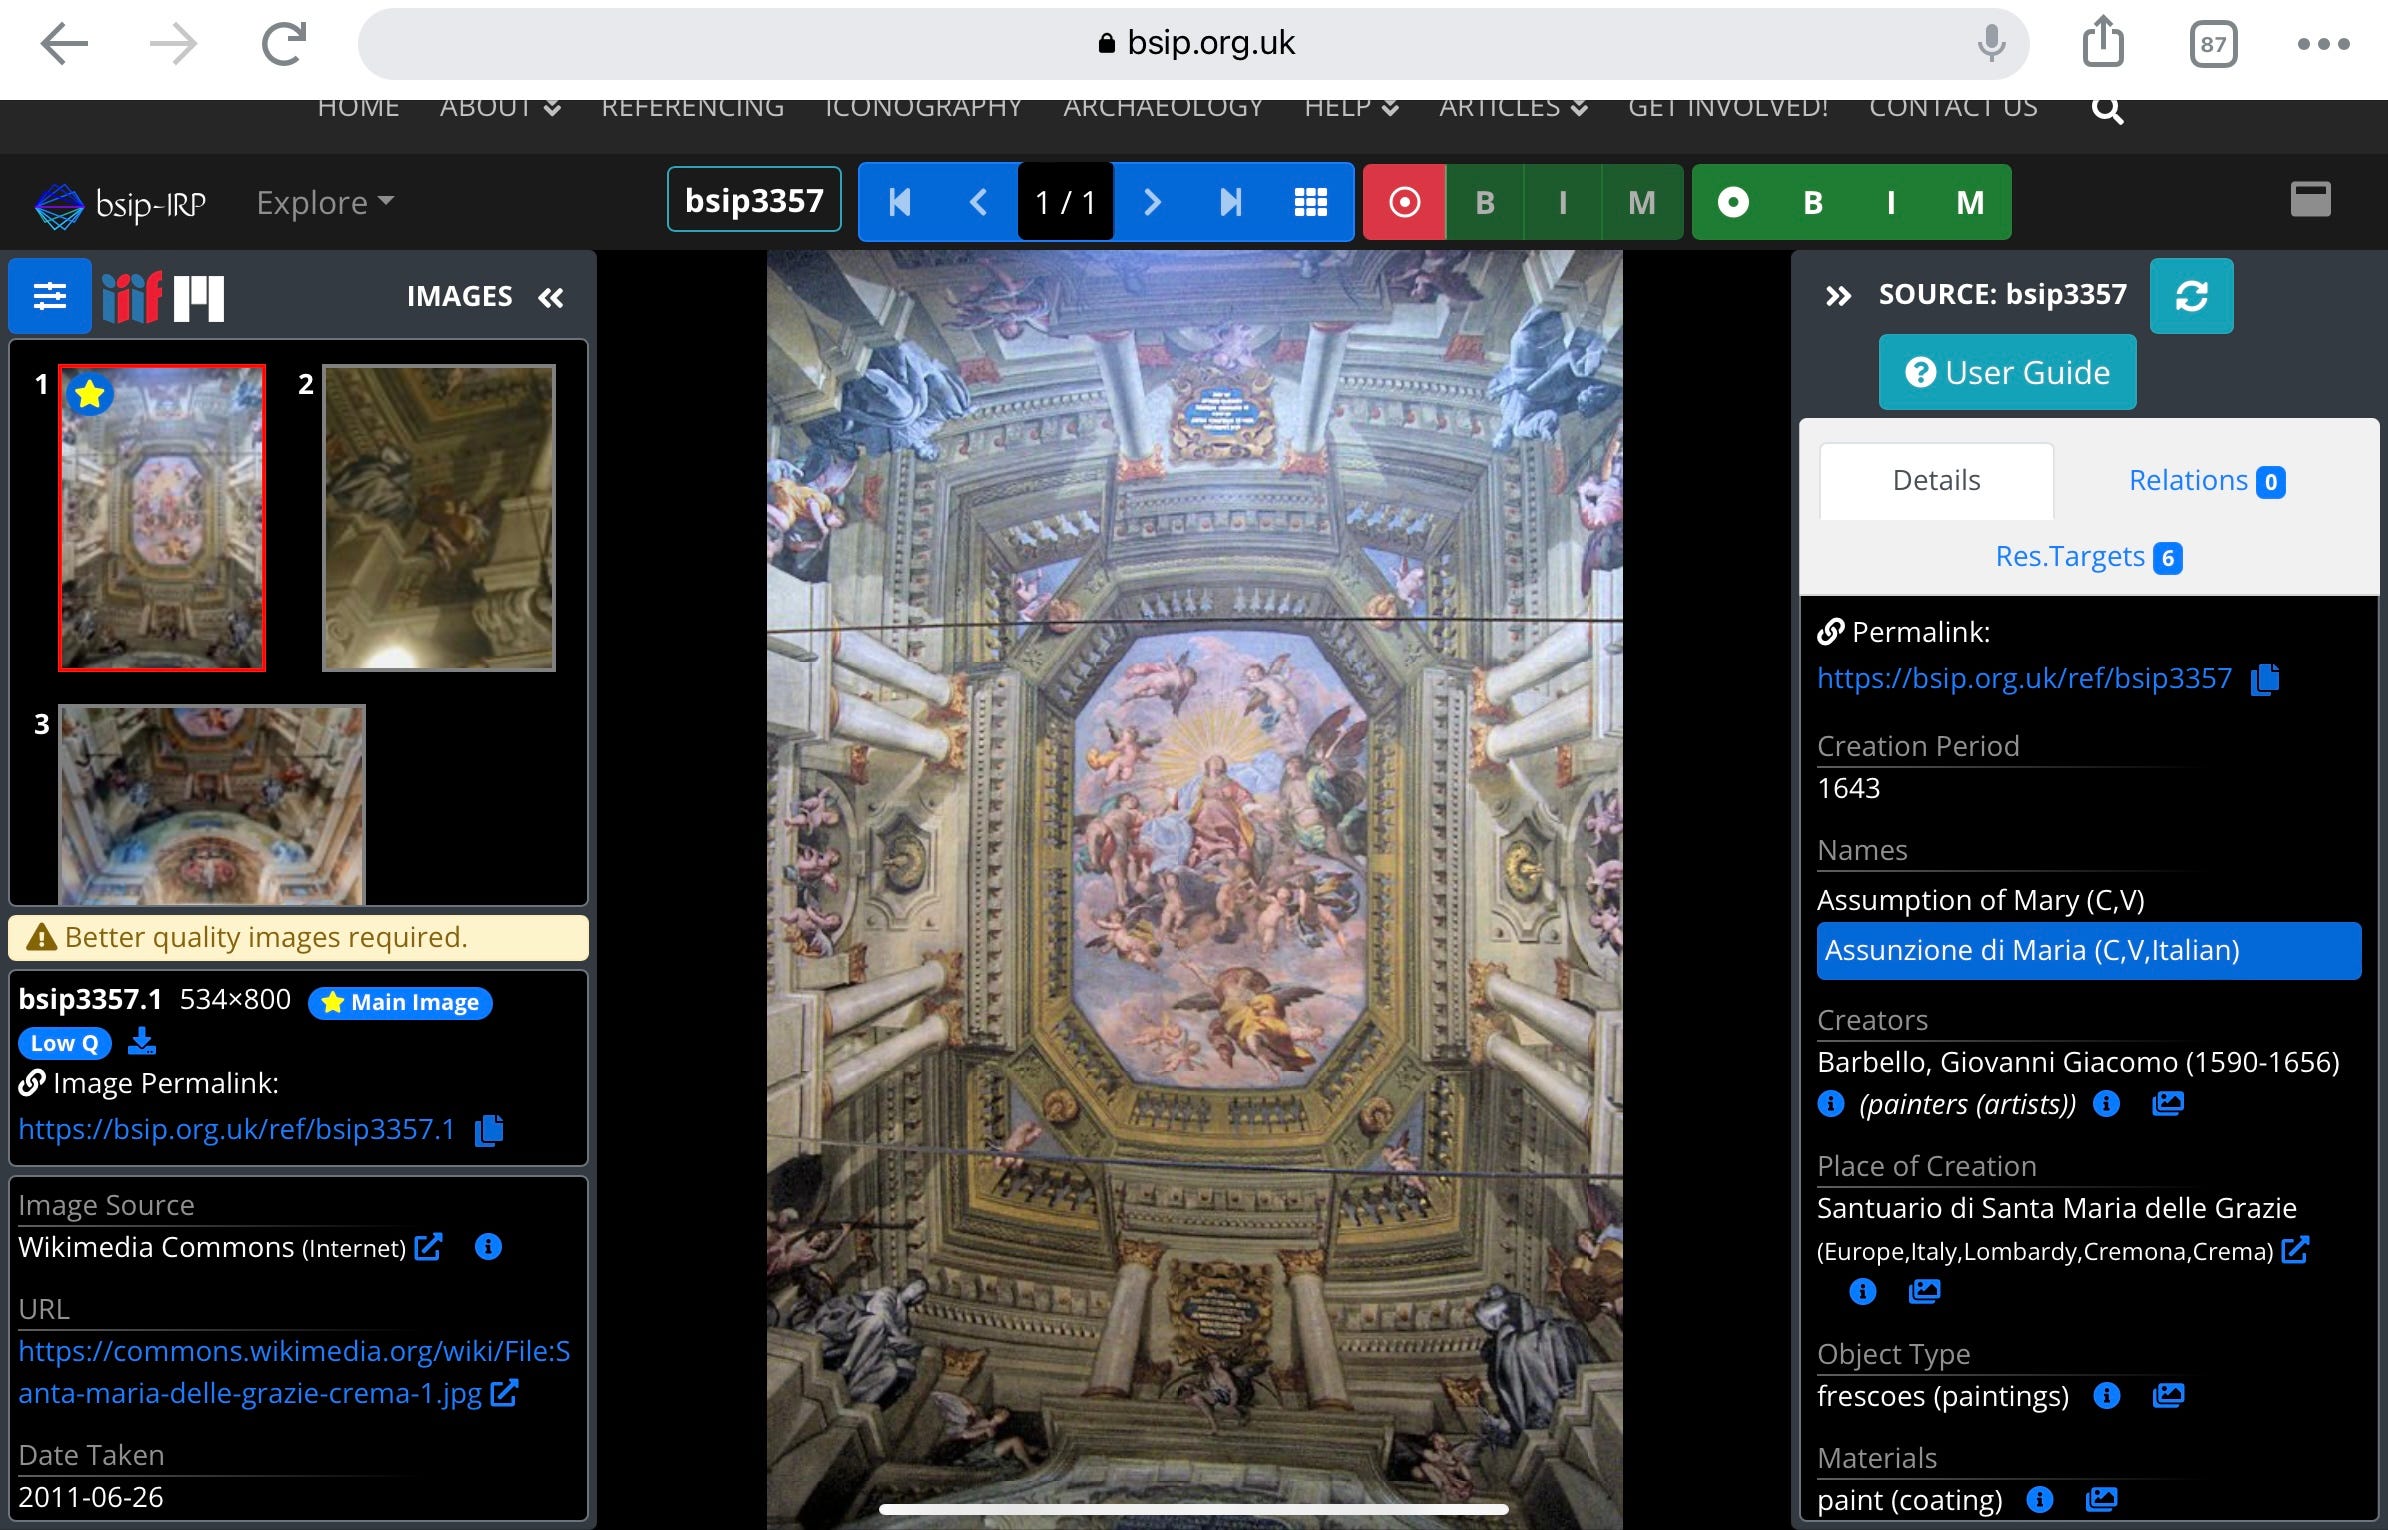The width and height of the screenshot is (2388, 1530).
Task: Go to the HOME menu item
Action: pos(358,108)
